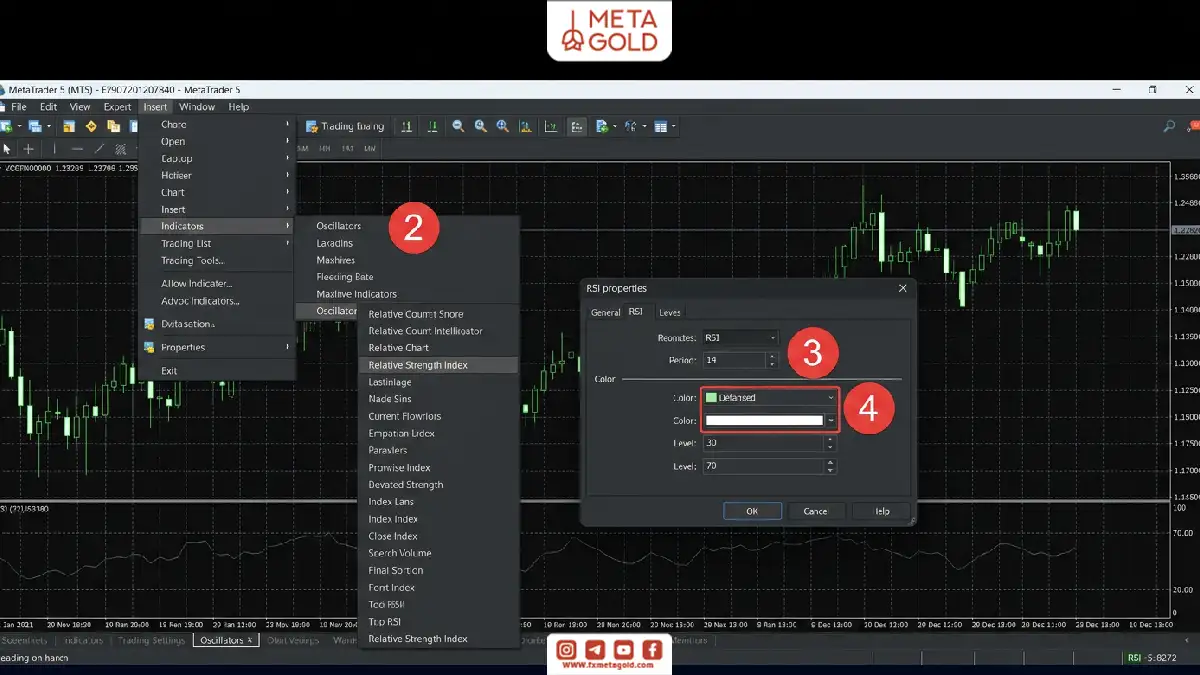Image resolution: width=1200 pixels, height=675 pixels.
Task: Switch to General tab in RSI properties
Action: tap(605, 312)
